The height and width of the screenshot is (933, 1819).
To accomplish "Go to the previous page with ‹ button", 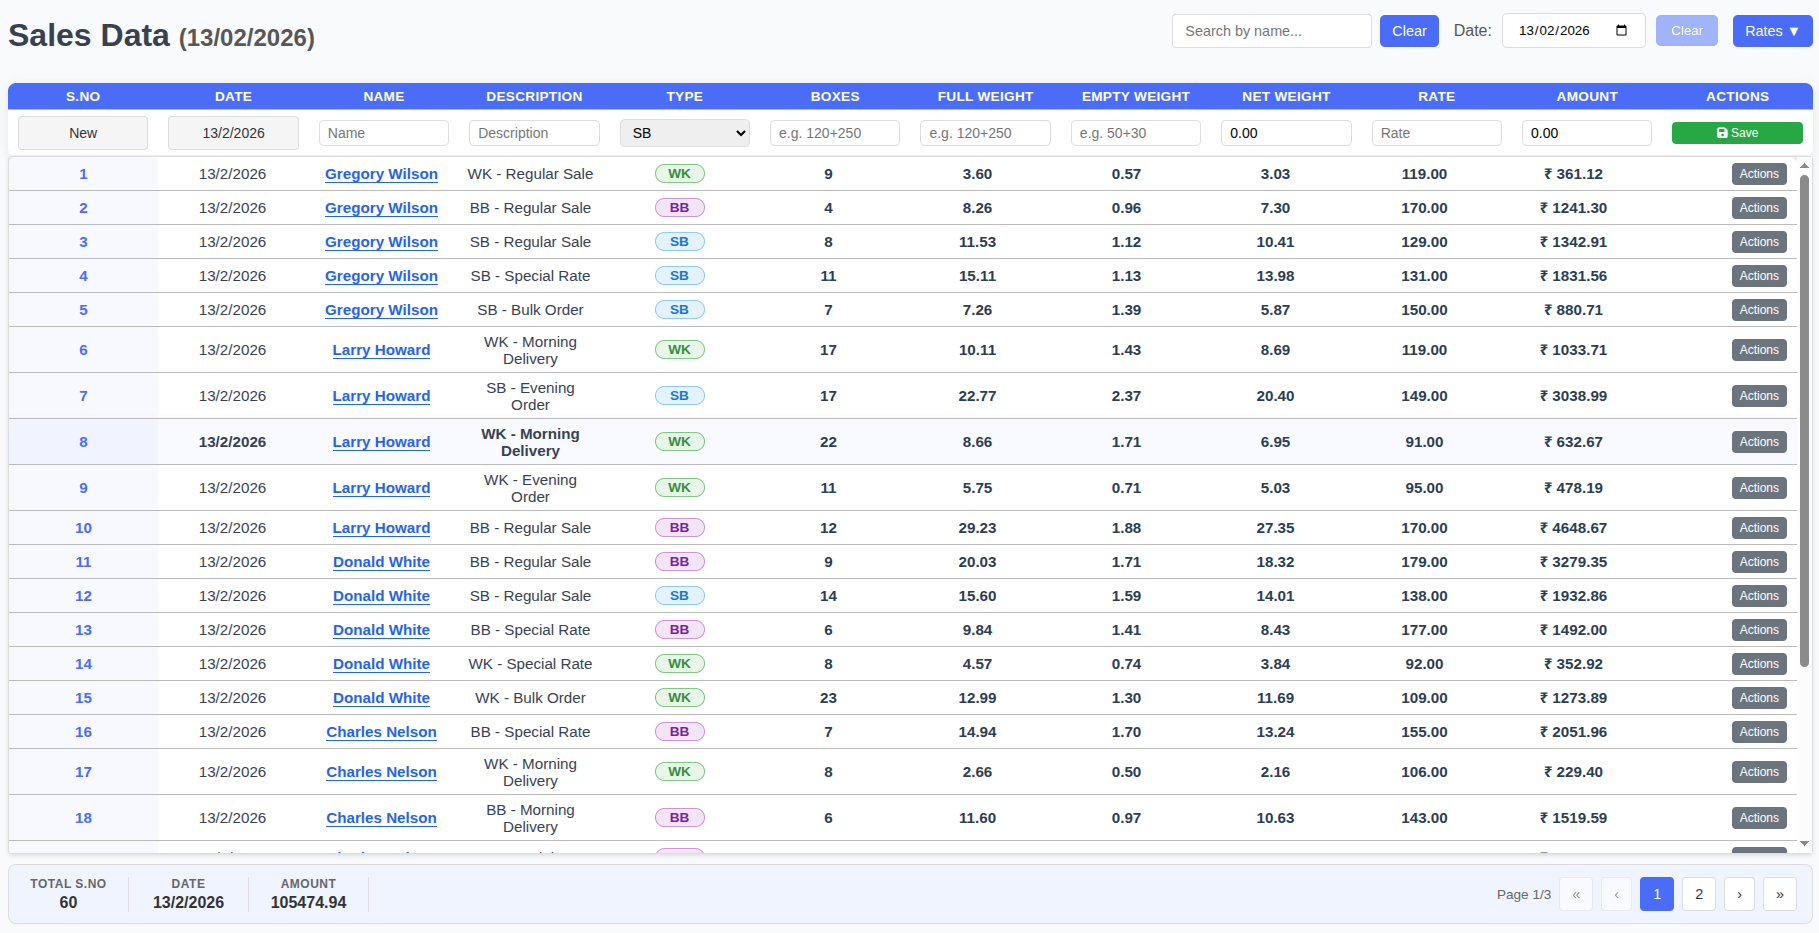I will tap(1617, 894).
